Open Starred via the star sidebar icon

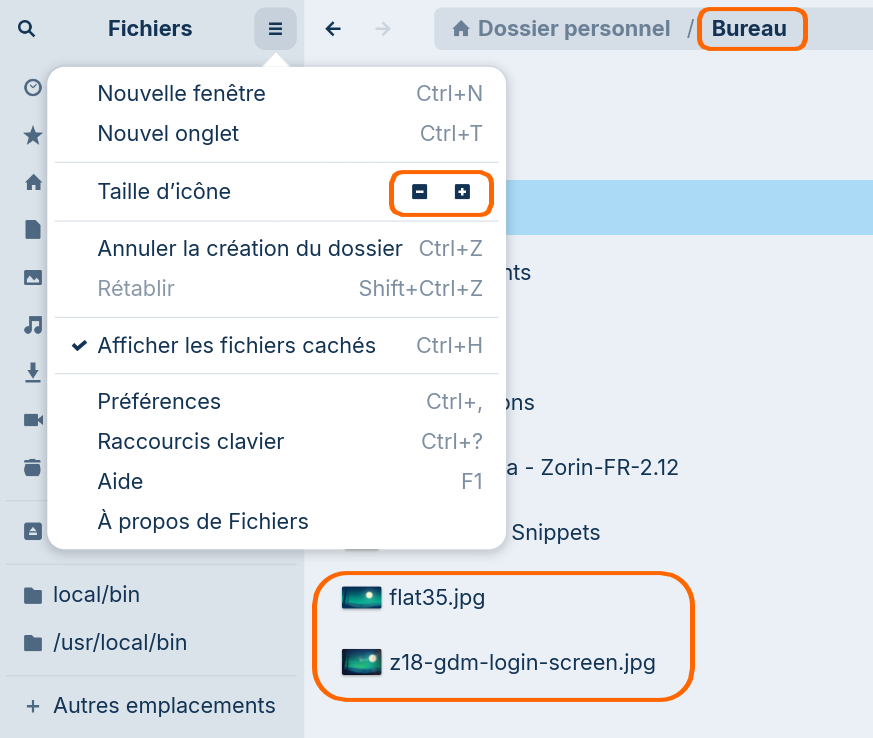33,135
